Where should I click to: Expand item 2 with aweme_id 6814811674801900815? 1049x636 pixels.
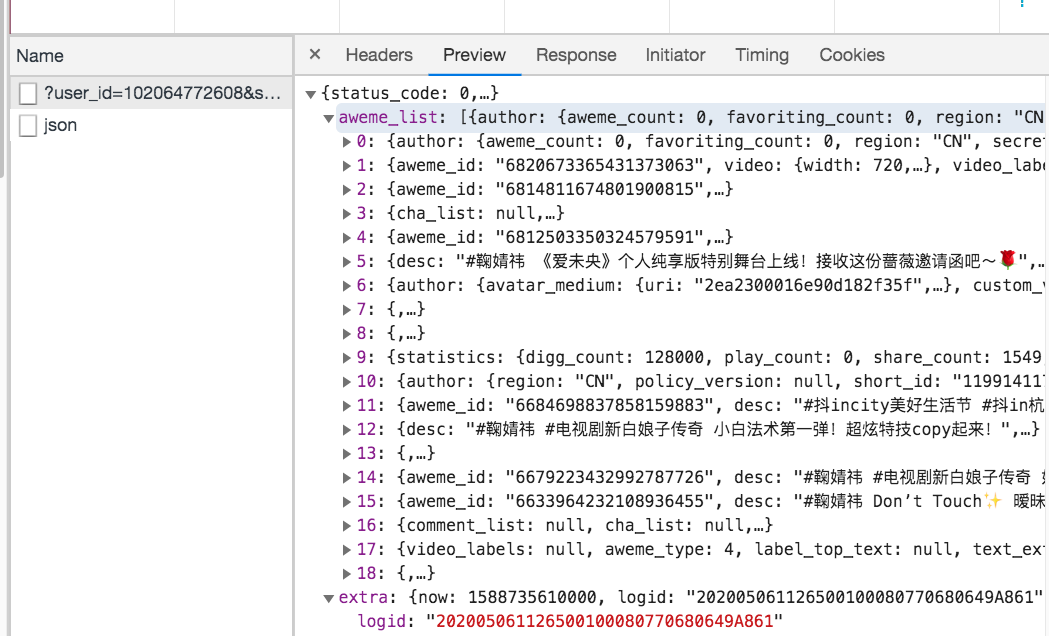click(347, 190)
